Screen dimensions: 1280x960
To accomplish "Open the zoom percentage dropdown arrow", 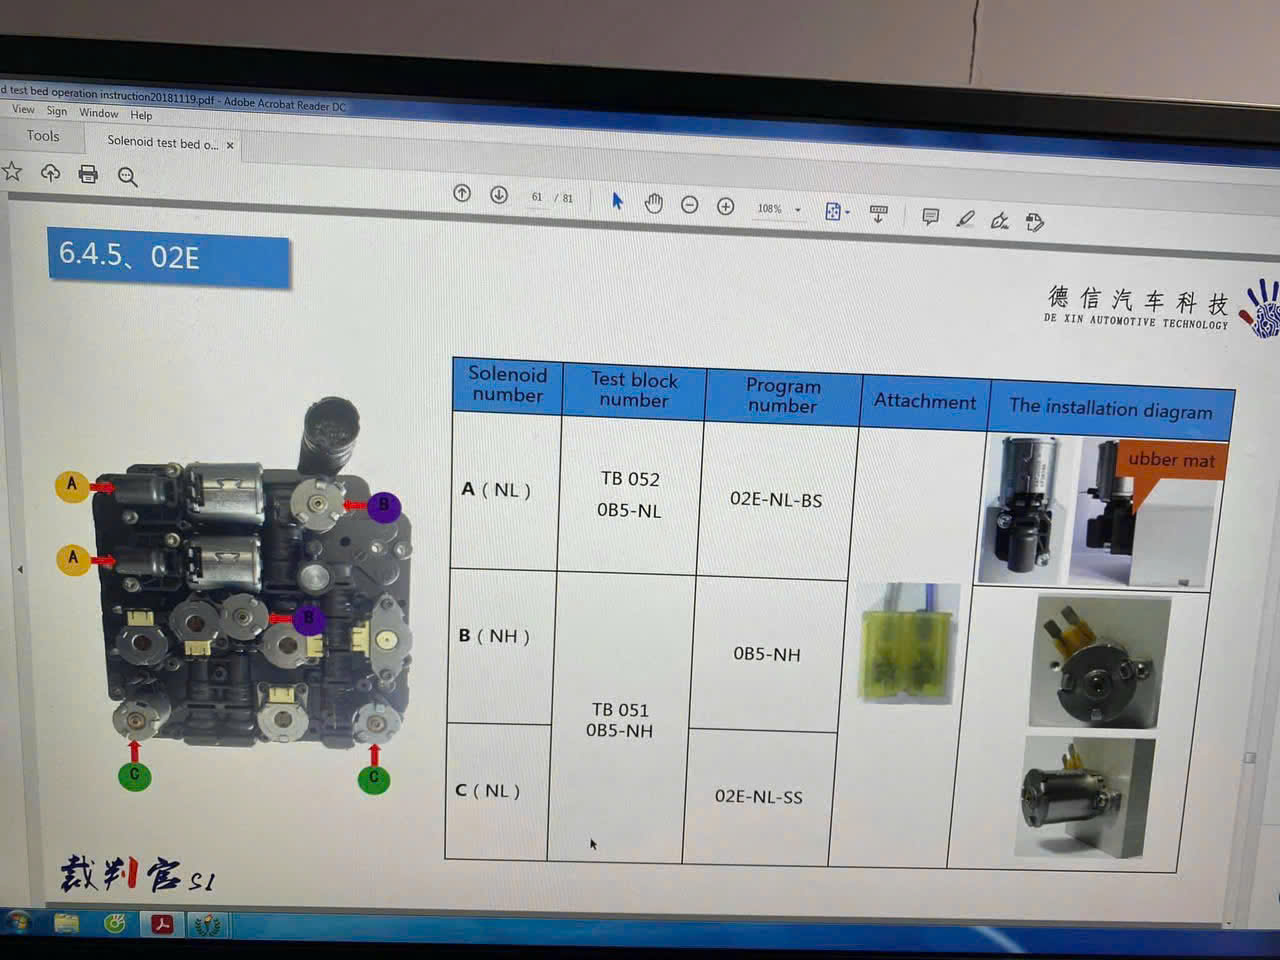I will coord(798,210).
